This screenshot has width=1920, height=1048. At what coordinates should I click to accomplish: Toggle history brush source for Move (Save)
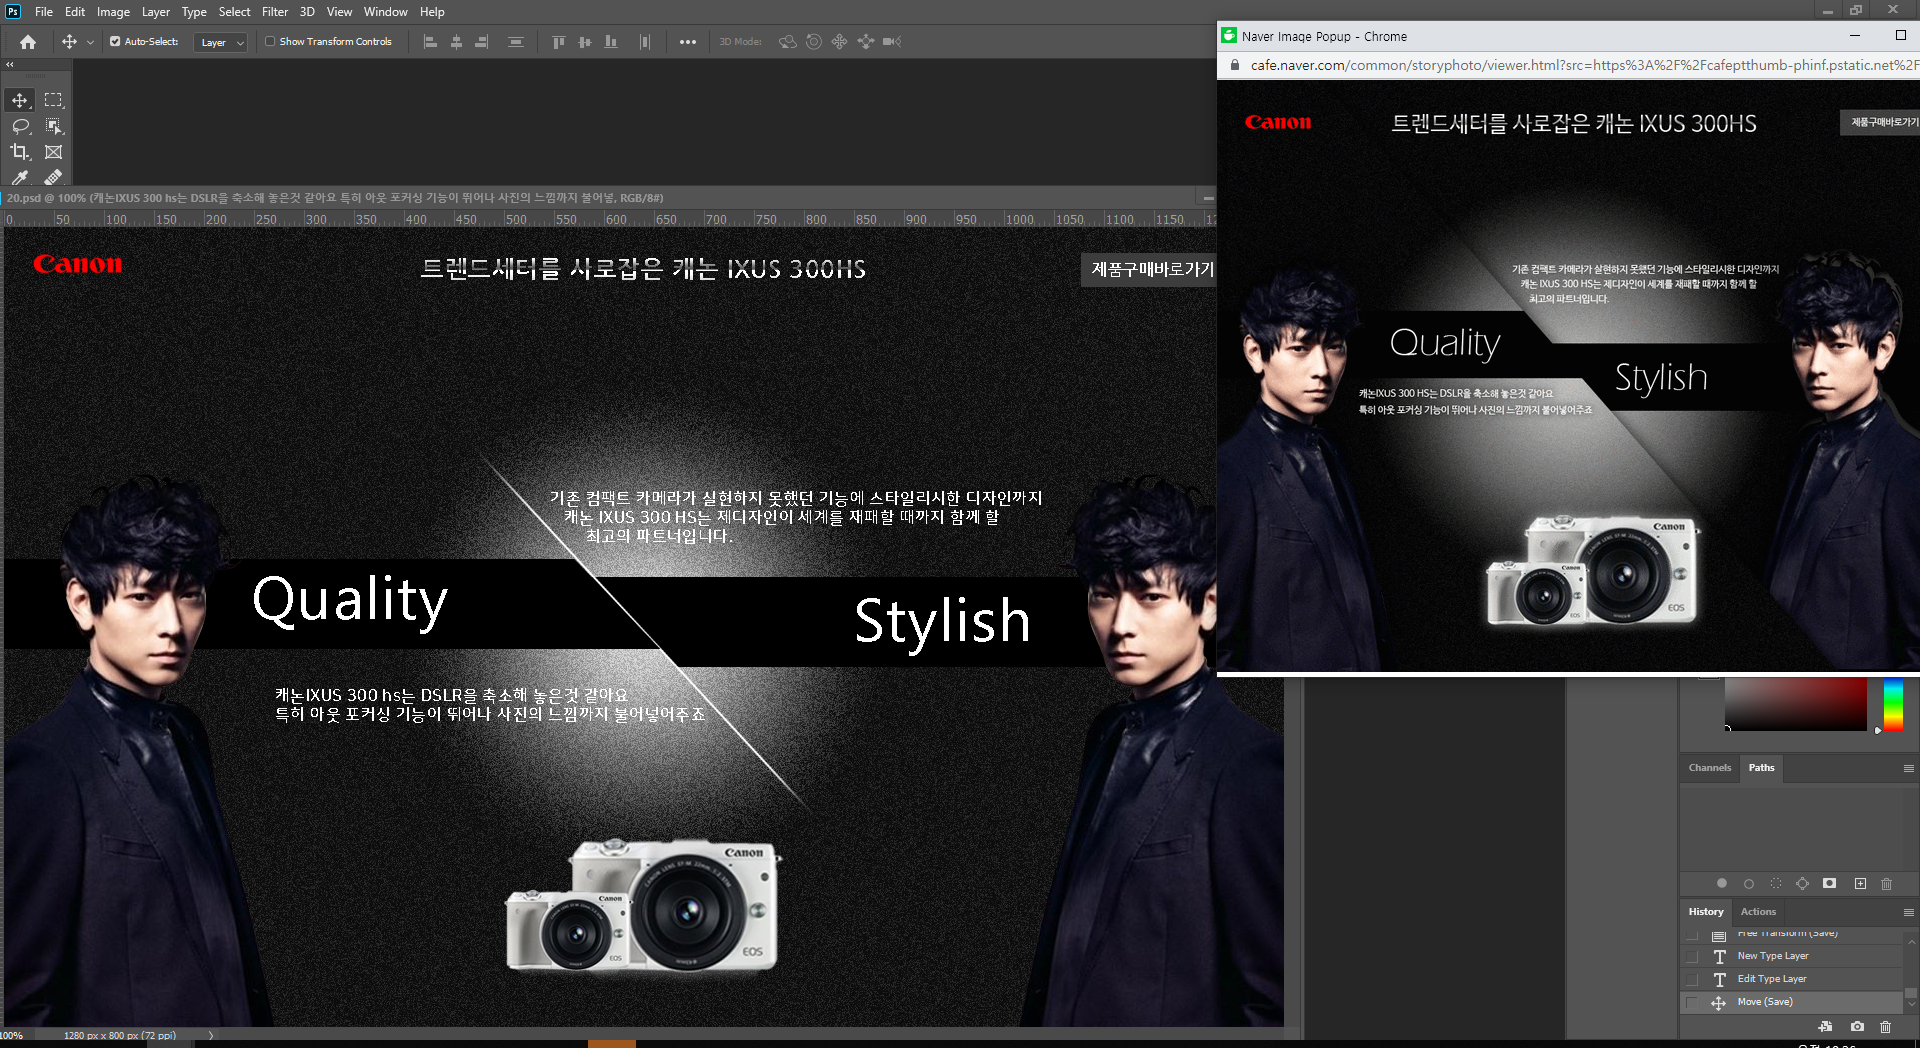pyautogui.click(x=1693, y=1002)
